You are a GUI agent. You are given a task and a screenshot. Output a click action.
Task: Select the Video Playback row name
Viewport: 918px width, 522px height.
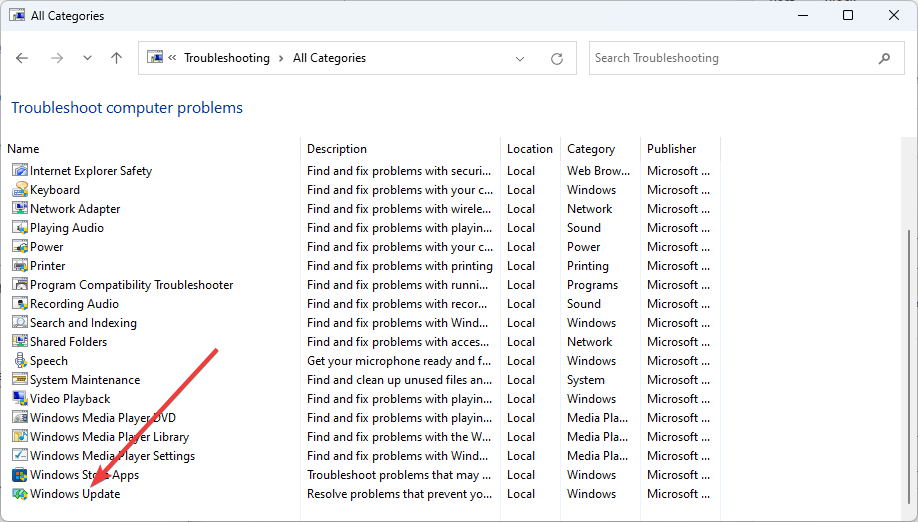coord(70,399)
